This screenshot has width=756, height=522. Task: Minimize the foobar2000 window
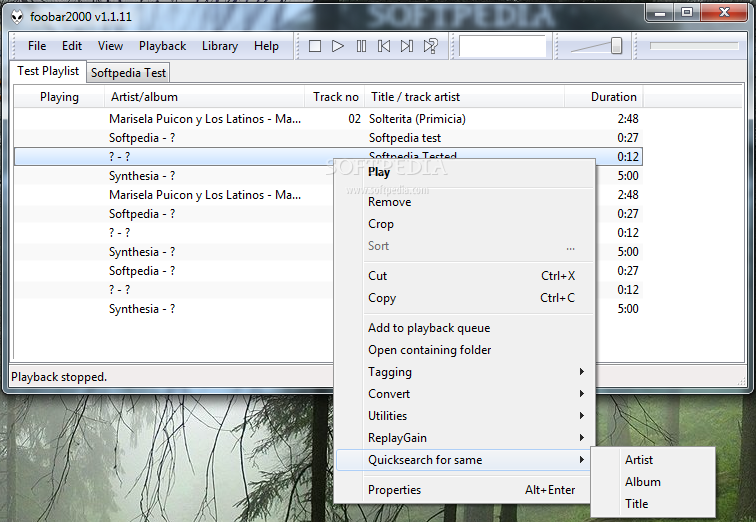tap(661, 13)
